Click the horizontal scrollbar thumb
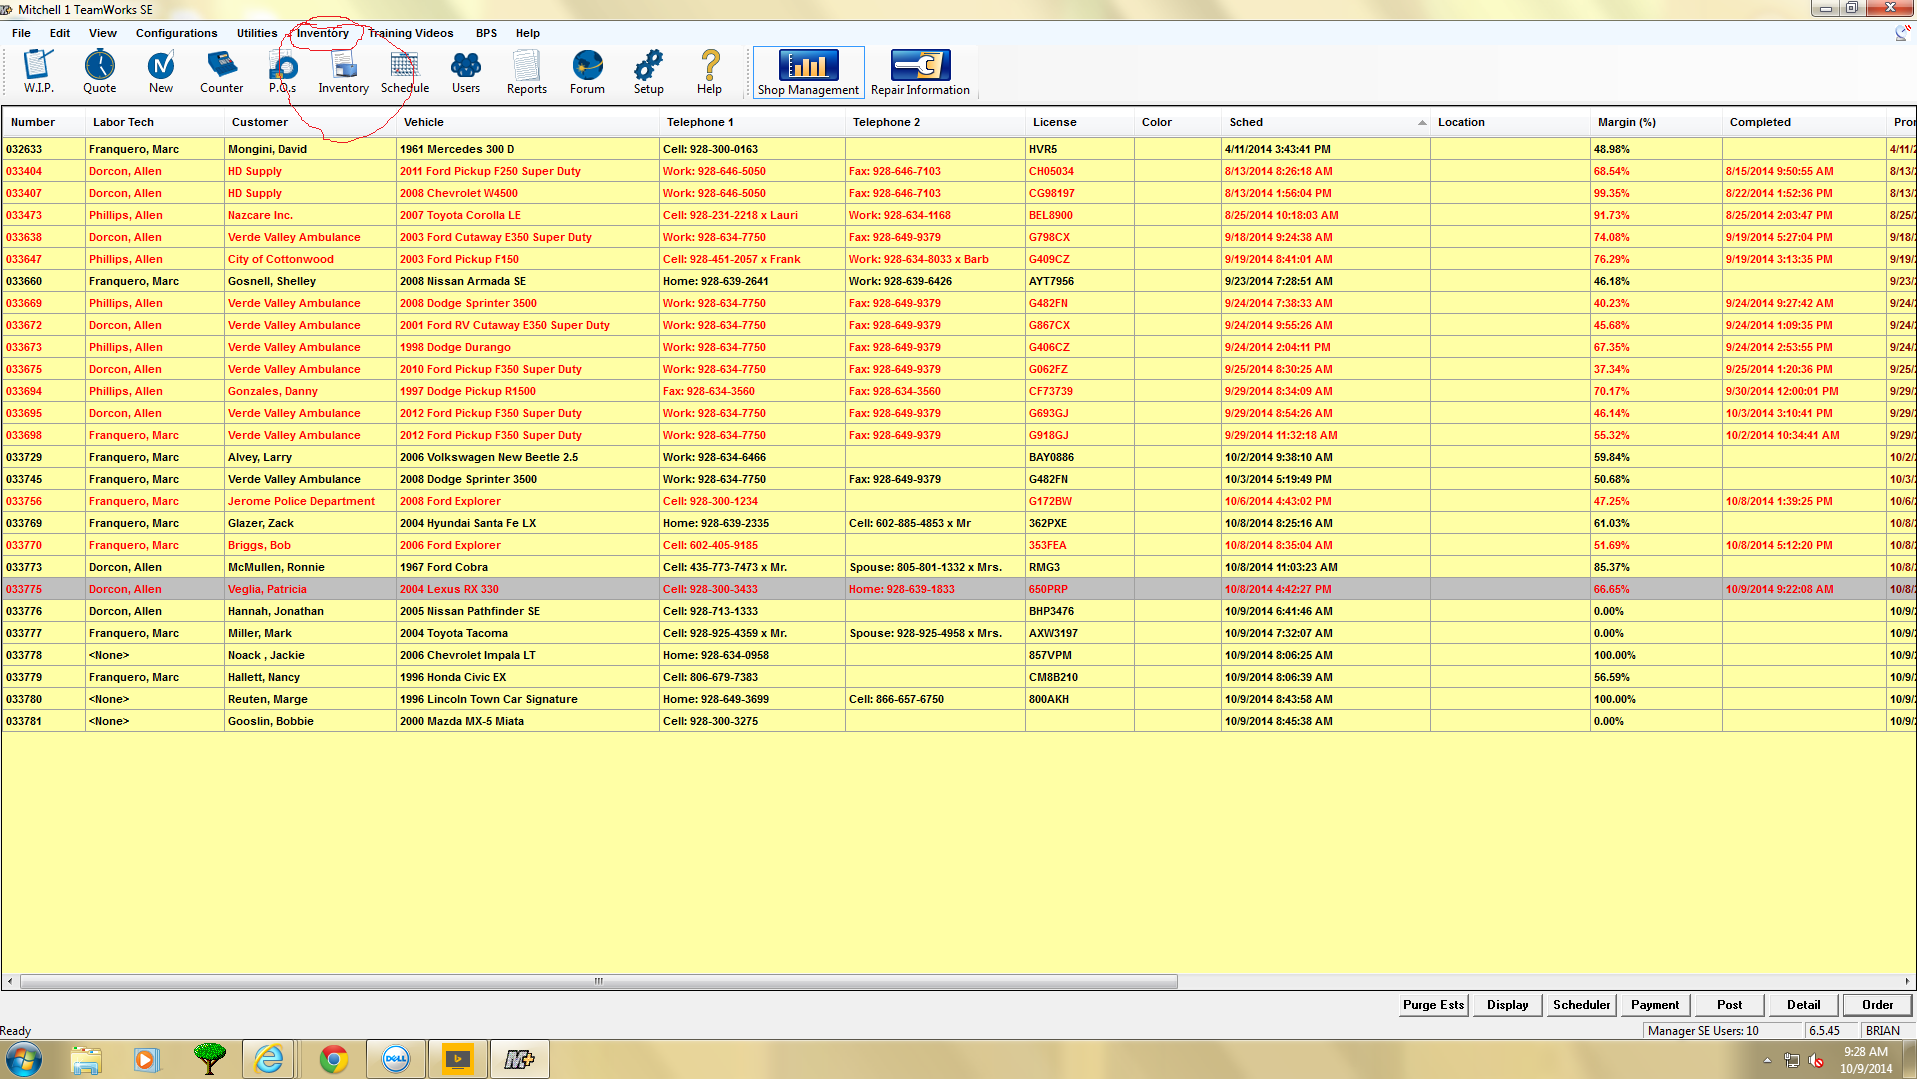The height and width of the screenshot is (1080, 1920). (x=598, y=981)
